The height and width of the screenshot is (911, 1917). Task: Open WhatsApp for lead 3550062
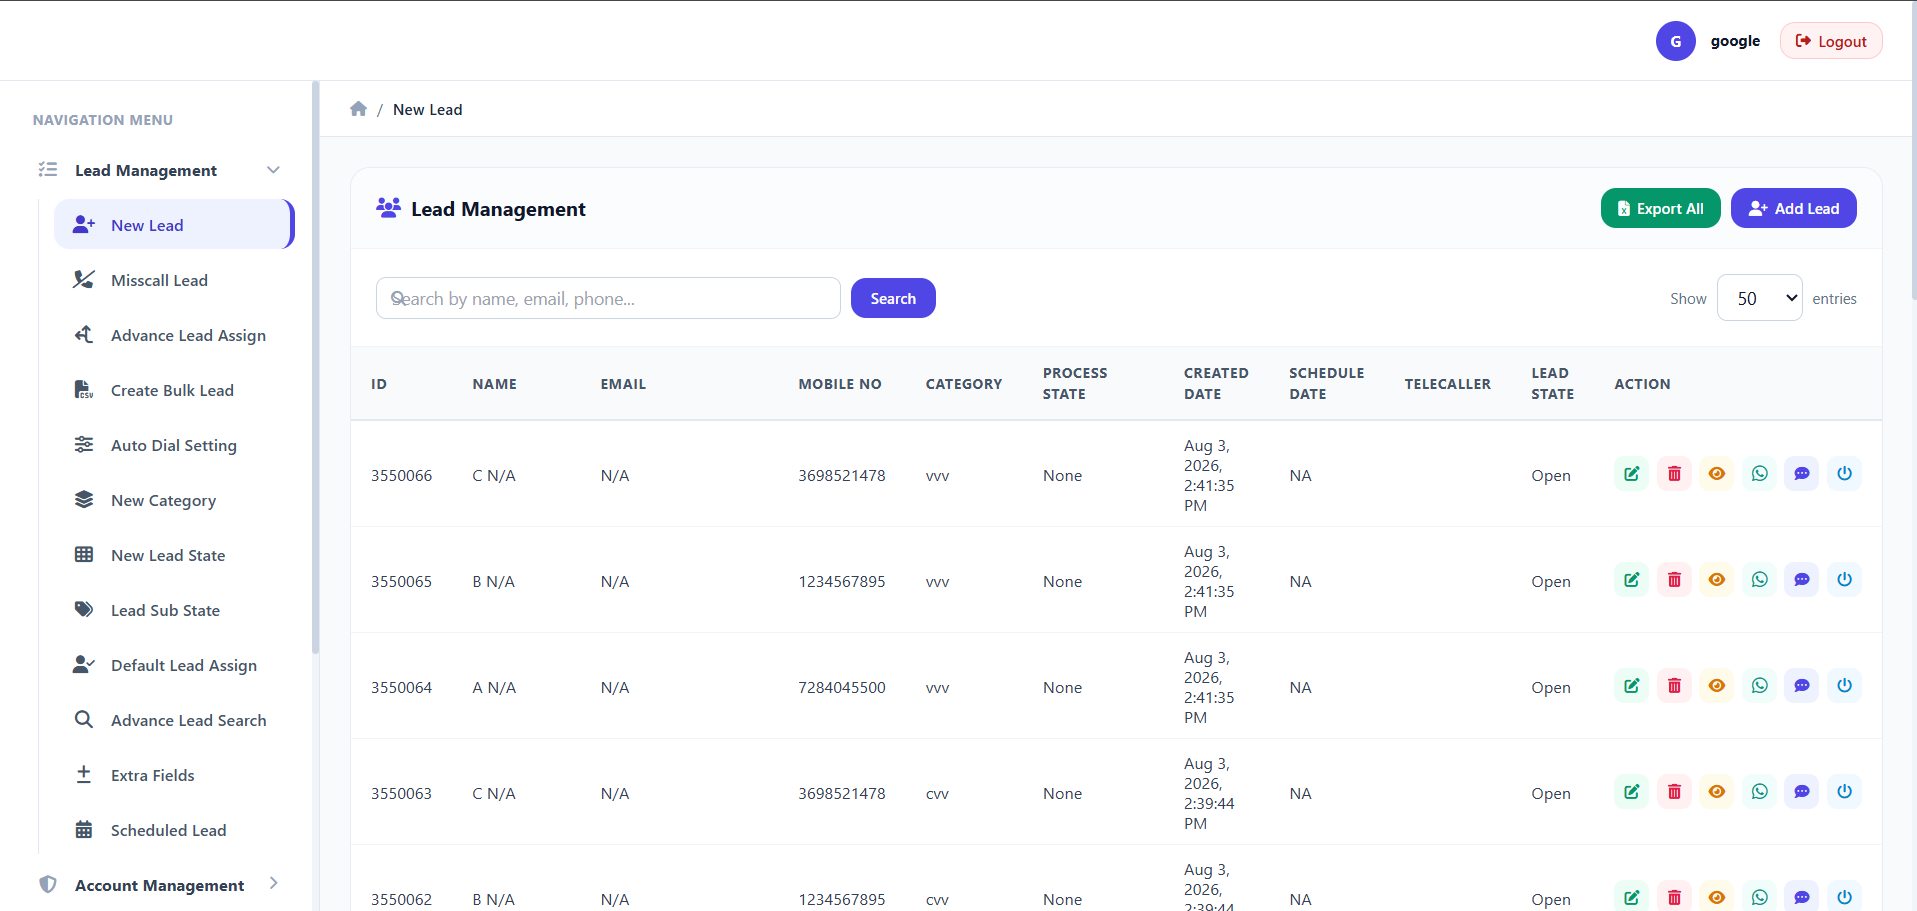click(x=1760, y=897)
